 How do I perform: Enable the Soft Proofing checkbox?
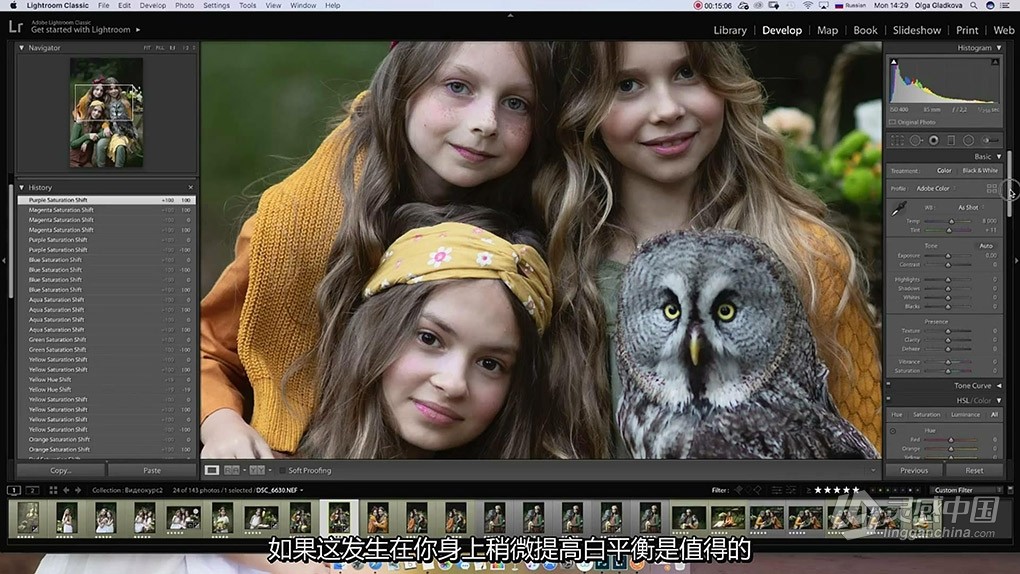point(282,470)
